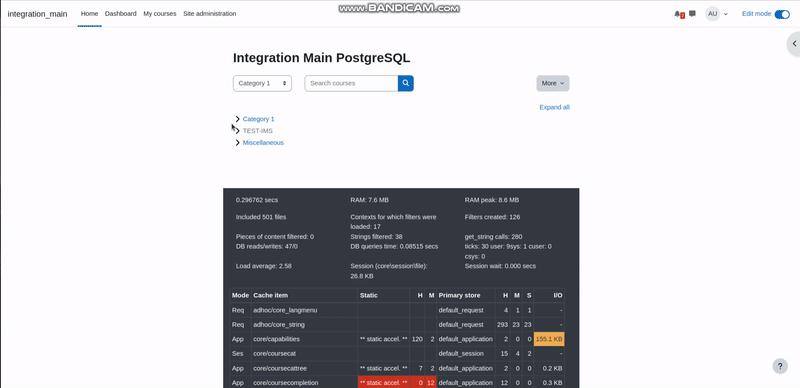
Task: Click the Edit mode label
Action: click(756, 14)
